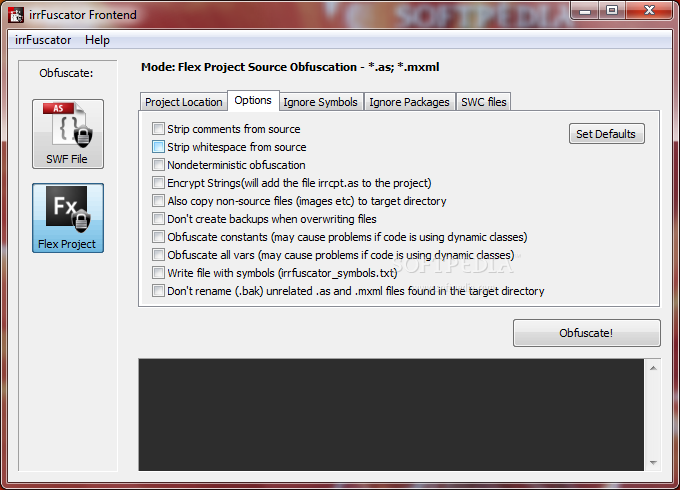The height and width of the screenshot is (490, 680).
Task: Click the output log scrollbar down arrow
Action: click(x=653, y=463)
